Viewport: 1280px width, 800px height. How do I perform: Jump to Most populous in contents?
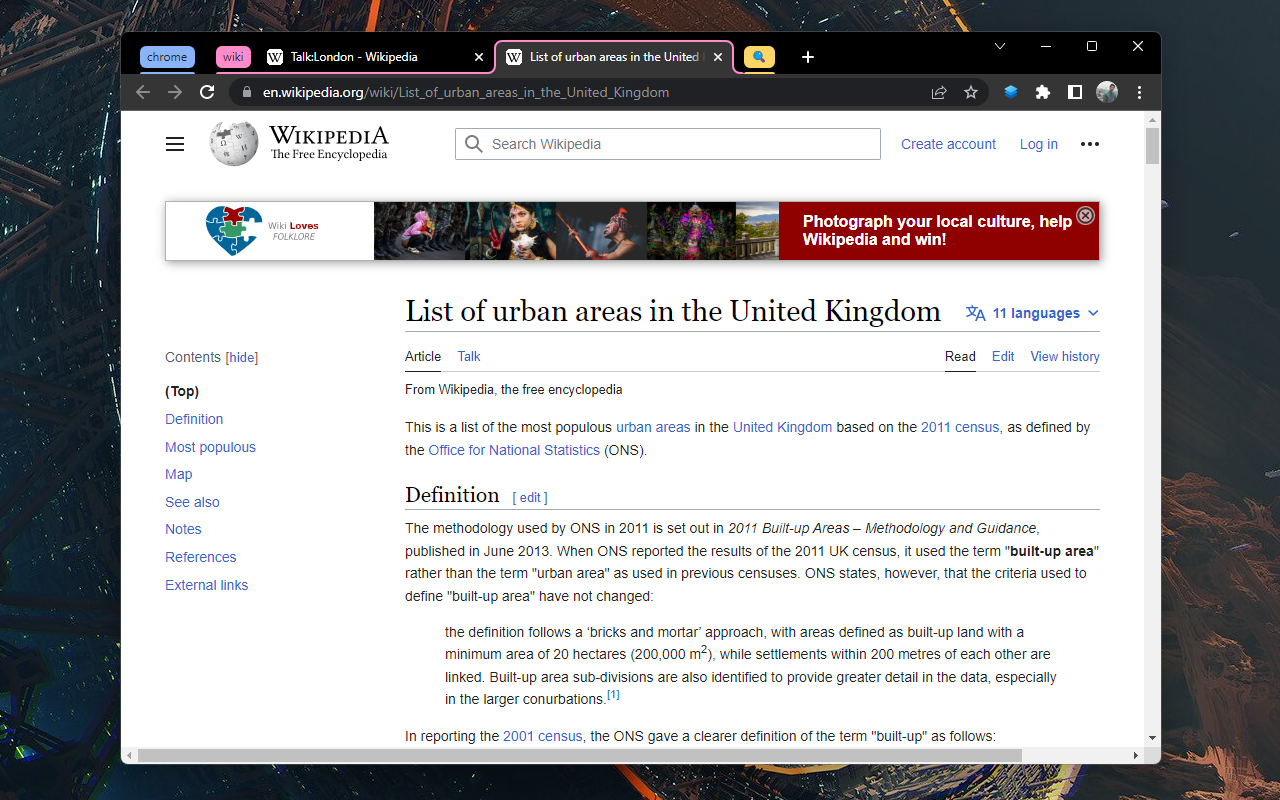tap(210, 447)
